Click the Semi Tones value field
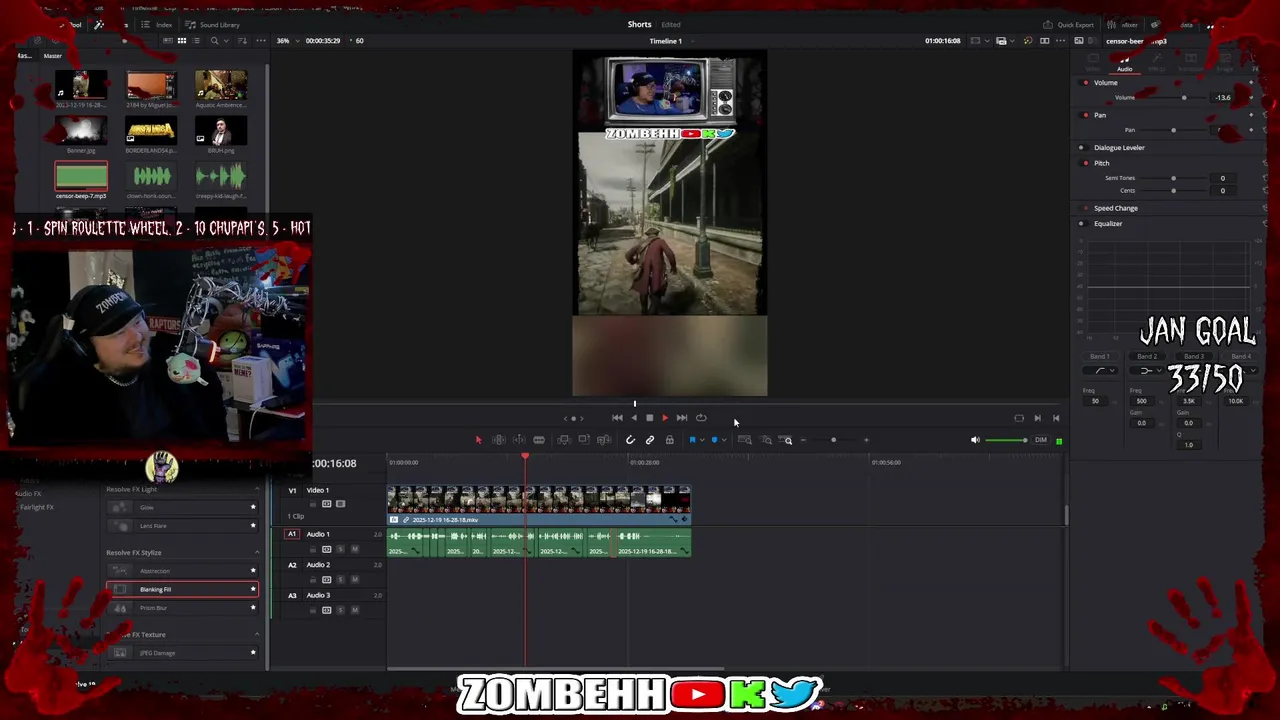Viewport: 1280px width, 720px height. point(1222,178)
